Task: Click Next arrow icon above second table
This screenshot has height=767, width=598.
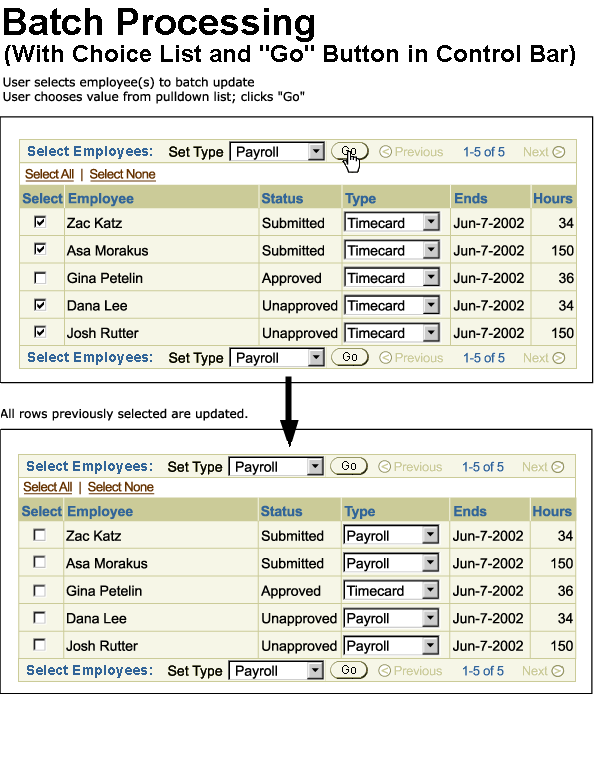Action: (x=557, y=467)
